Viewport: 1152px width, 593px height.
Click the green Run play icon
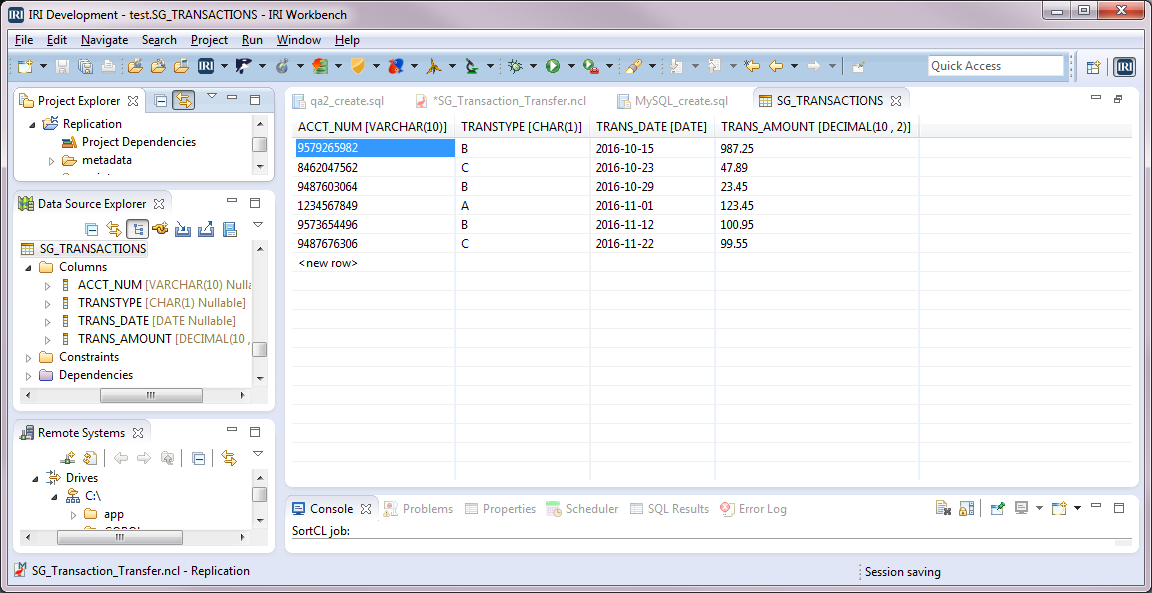553,66
